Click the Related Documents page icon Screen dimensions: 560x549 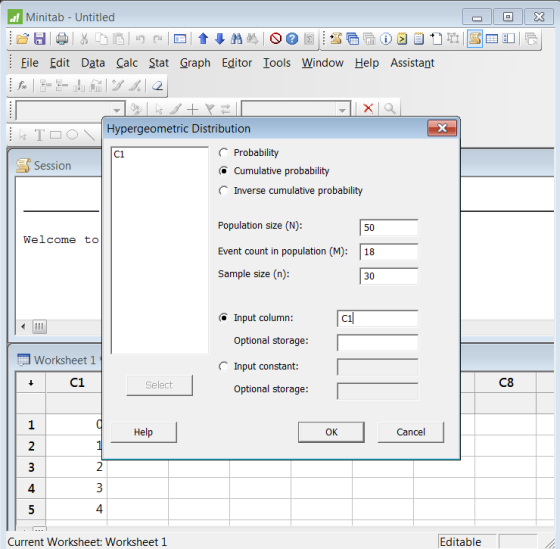[436, 39]
